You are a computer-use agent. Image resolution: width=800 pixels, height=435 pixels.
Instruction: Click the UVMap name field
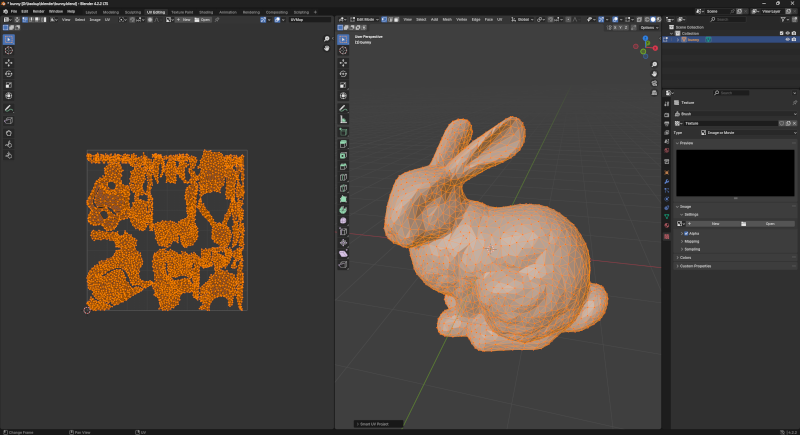point(310,19)
